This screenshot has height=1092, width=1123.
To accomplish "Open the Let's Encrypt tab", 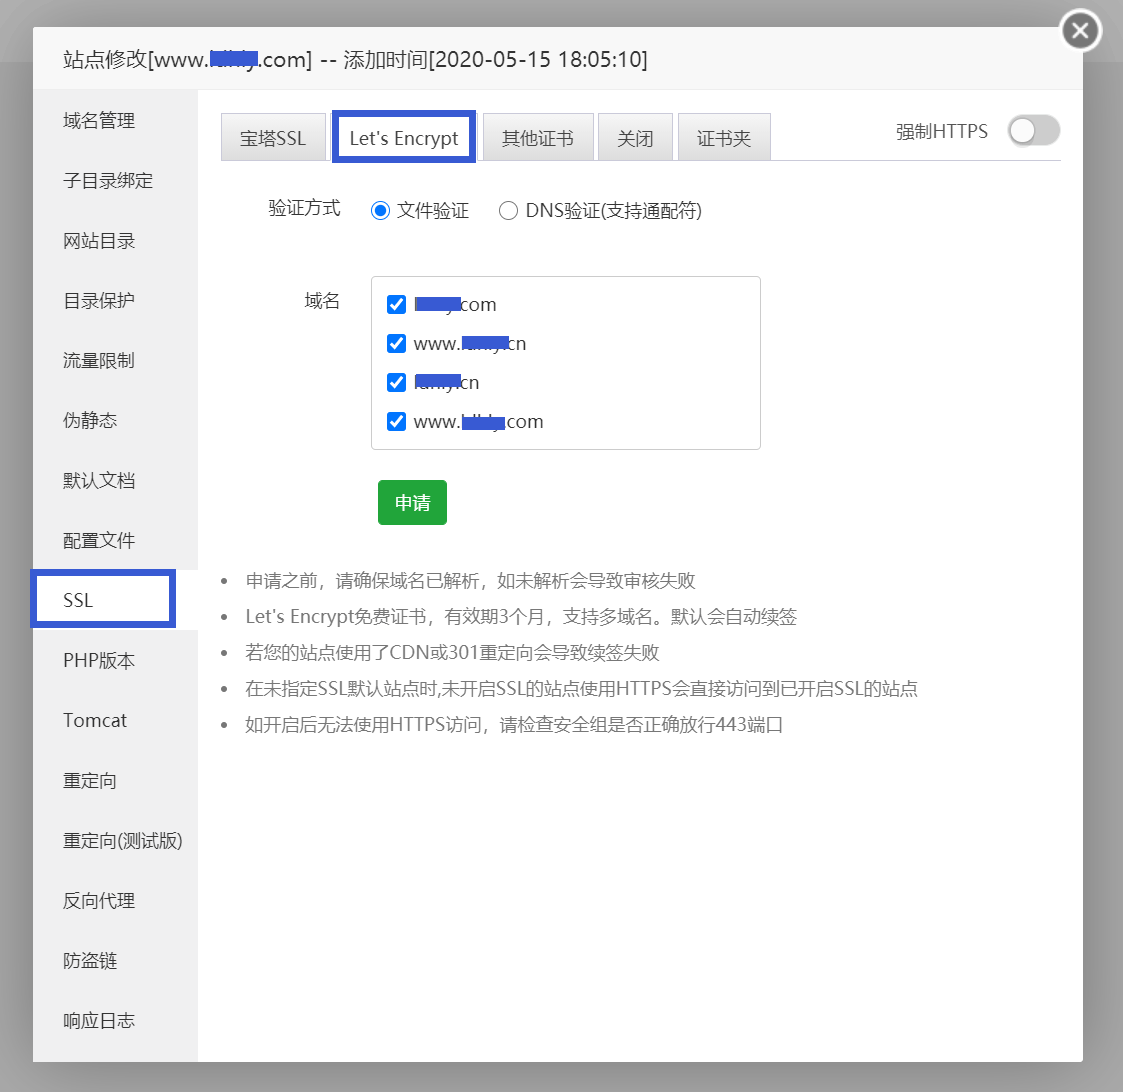I will coord(403,137).
